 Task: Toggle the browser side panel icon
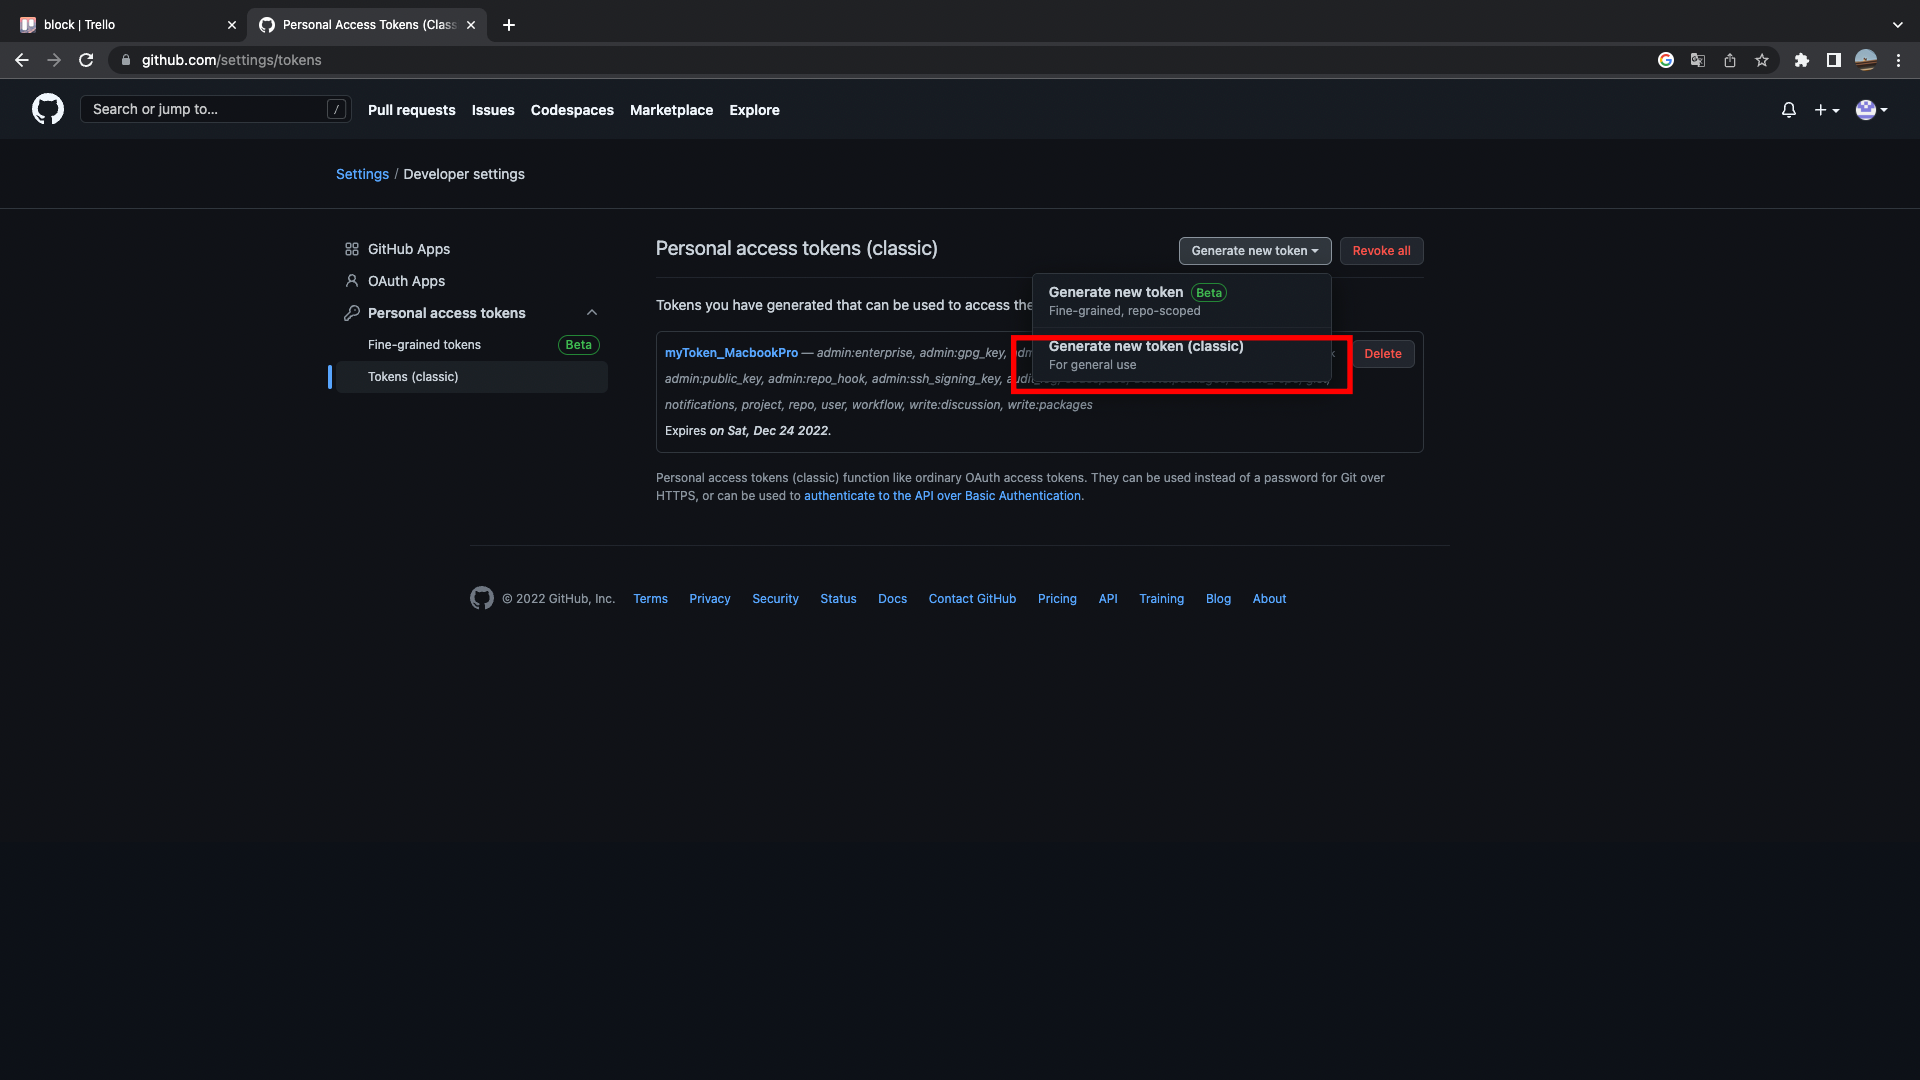tap(1834, 60)
